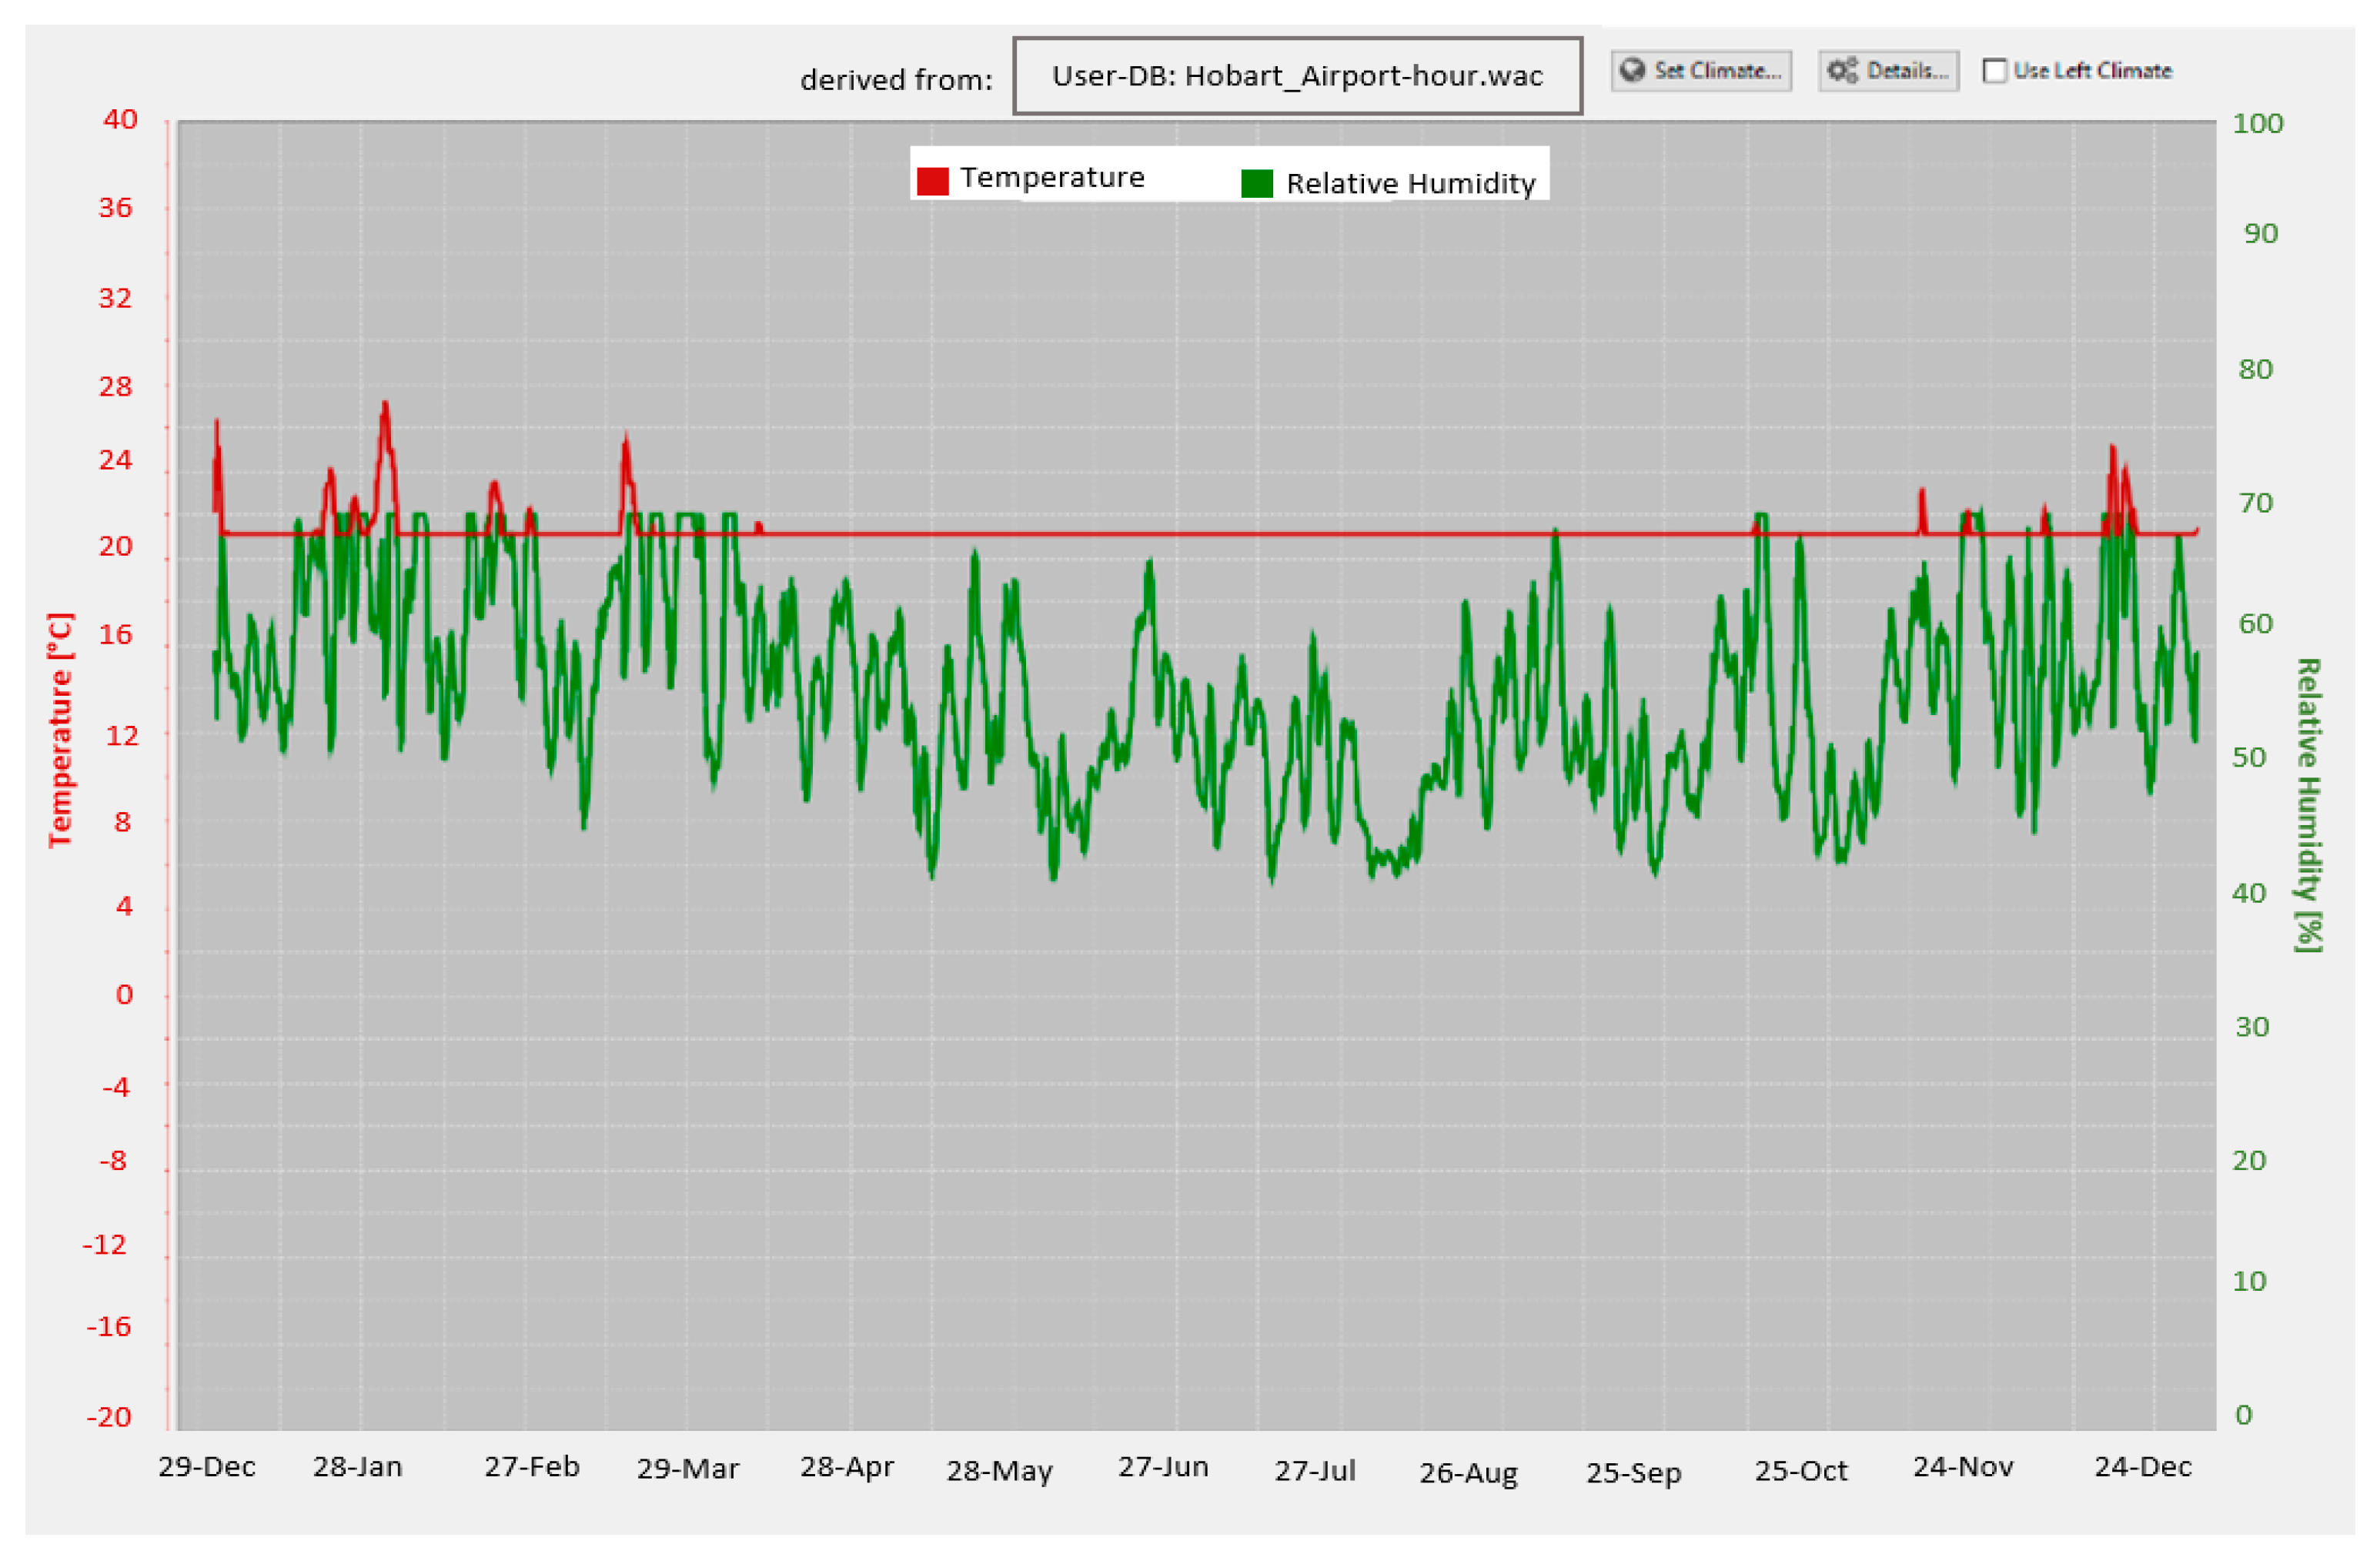Open the Set Climate... dialog
The width and height of the screenshot is (2380, 1561).
pos(1701,71)
